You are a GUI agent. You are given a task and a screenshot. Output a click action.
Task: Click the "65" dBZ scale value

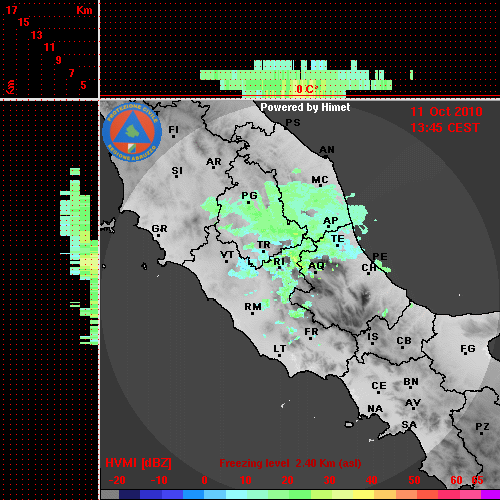(x=477, y=480)
